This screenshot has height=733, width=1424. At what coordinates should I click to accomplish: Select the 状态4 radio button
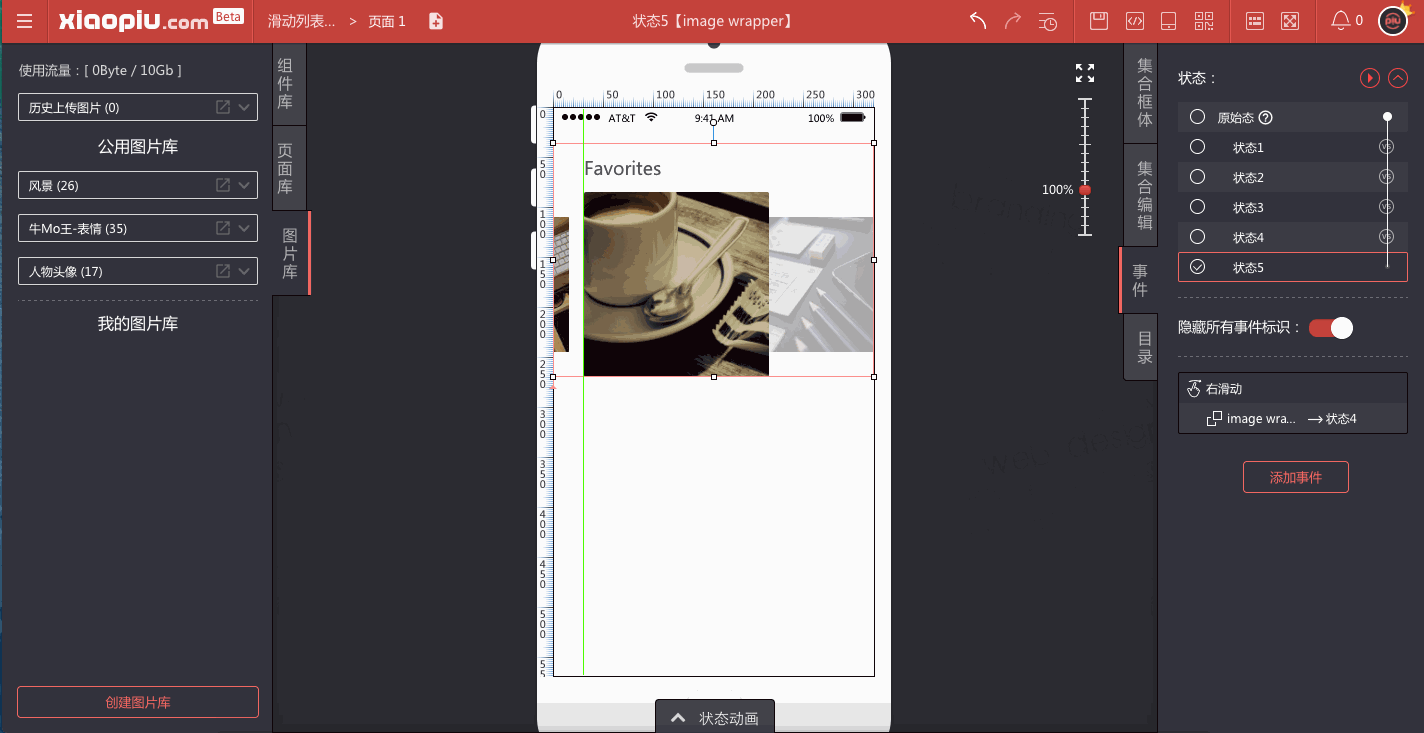[x=1197, y=237]
